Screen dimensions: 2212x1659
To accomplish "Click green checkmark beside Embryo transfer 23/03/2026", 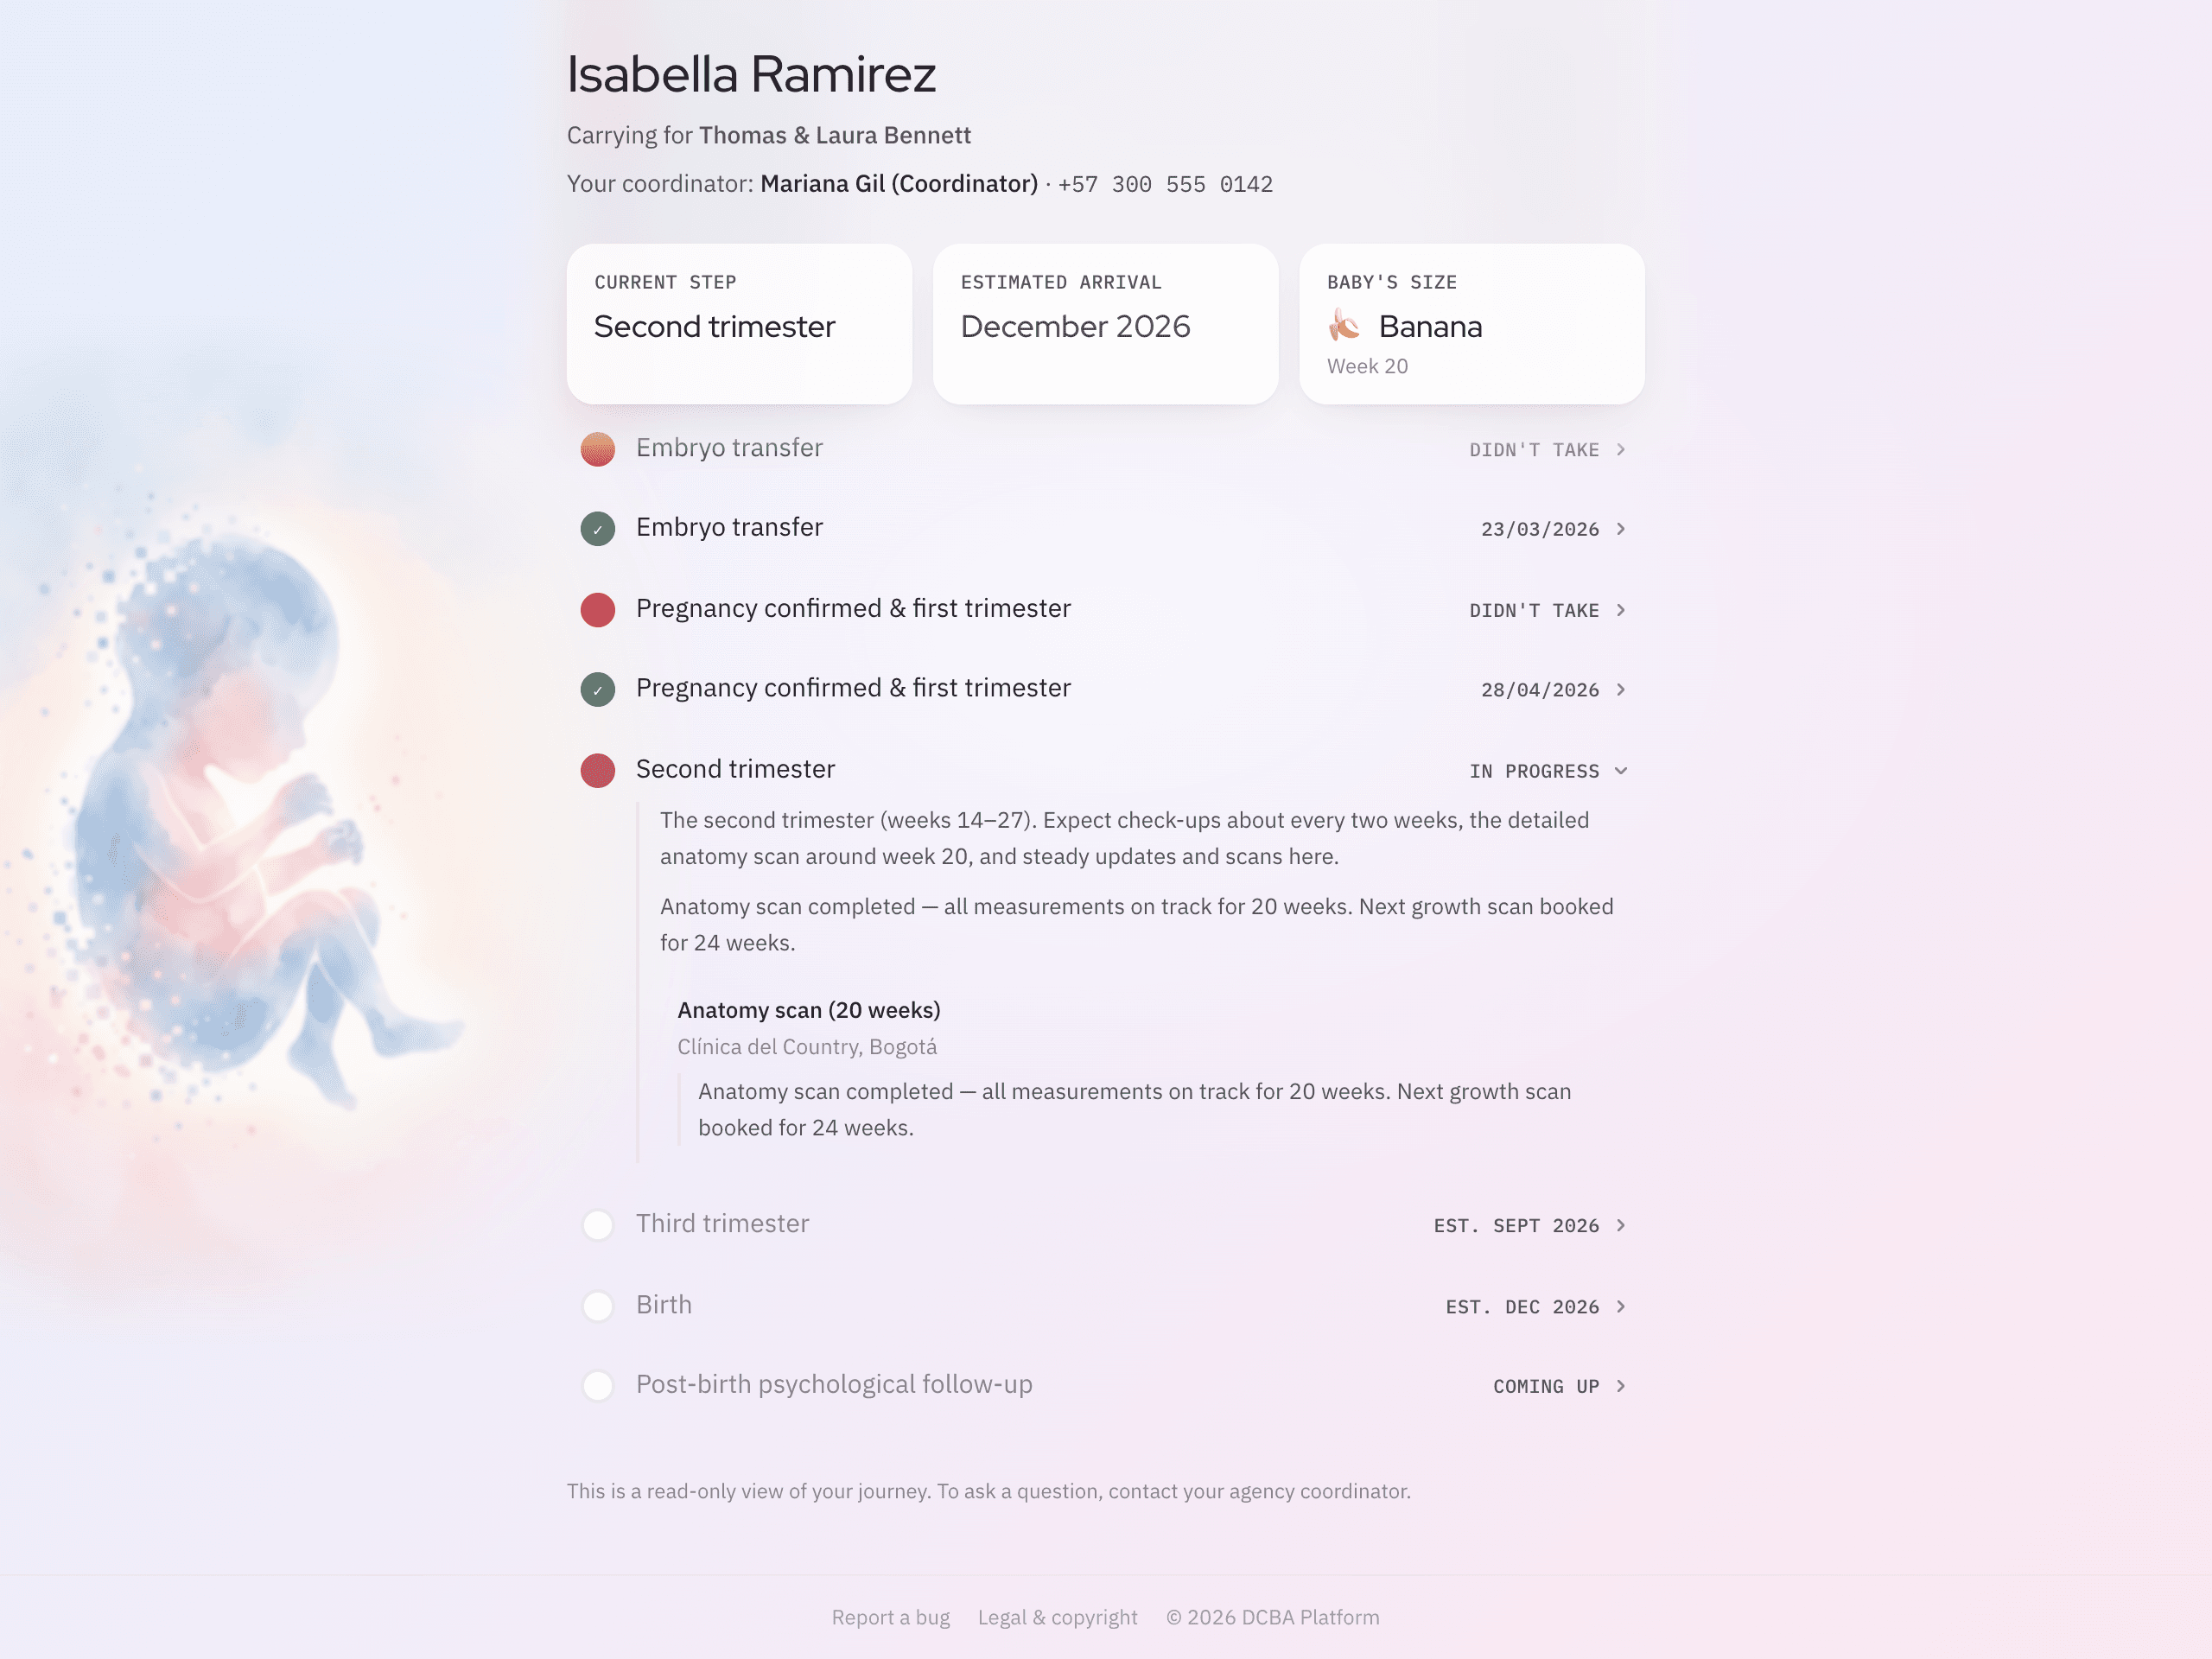I will tap(598, 529).
